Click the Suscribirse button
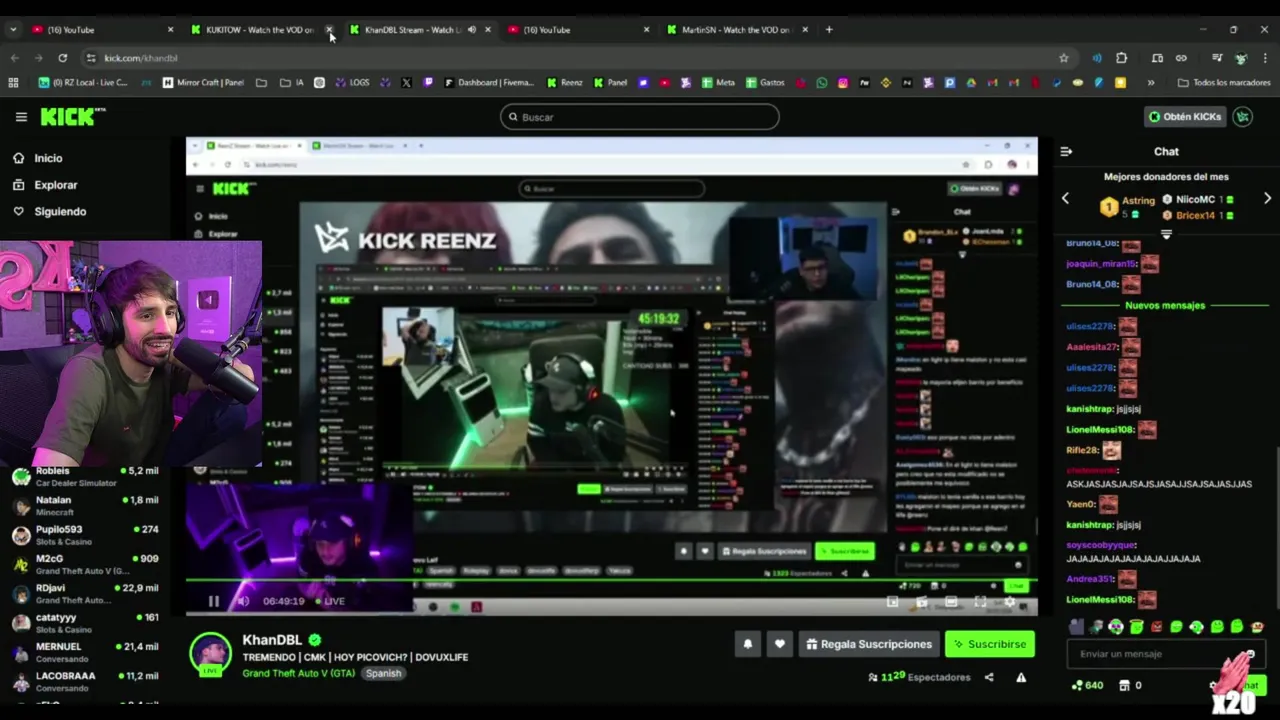This screenshot has width=1280, height=720. [990, 644]
